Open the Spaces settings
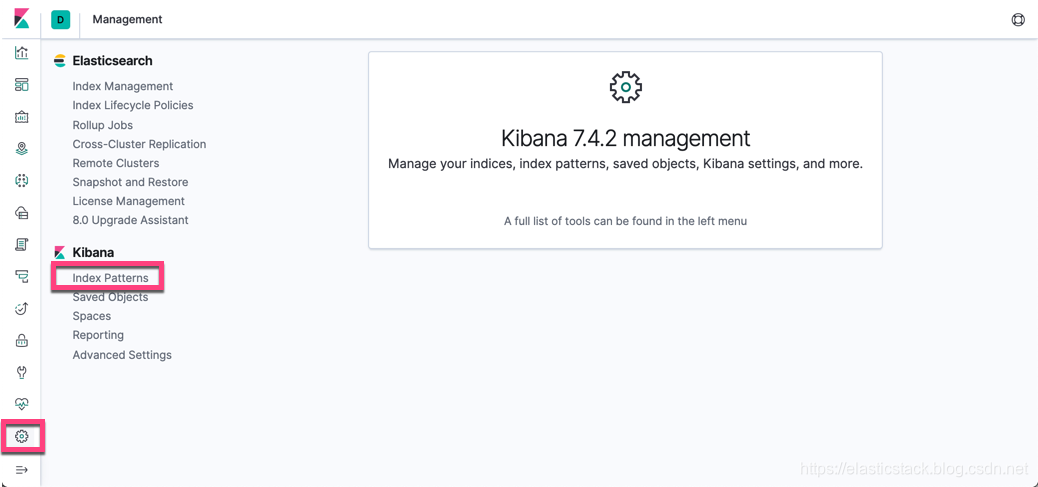The width and height of the screenshot is (1038, 487). click(92, 316)
